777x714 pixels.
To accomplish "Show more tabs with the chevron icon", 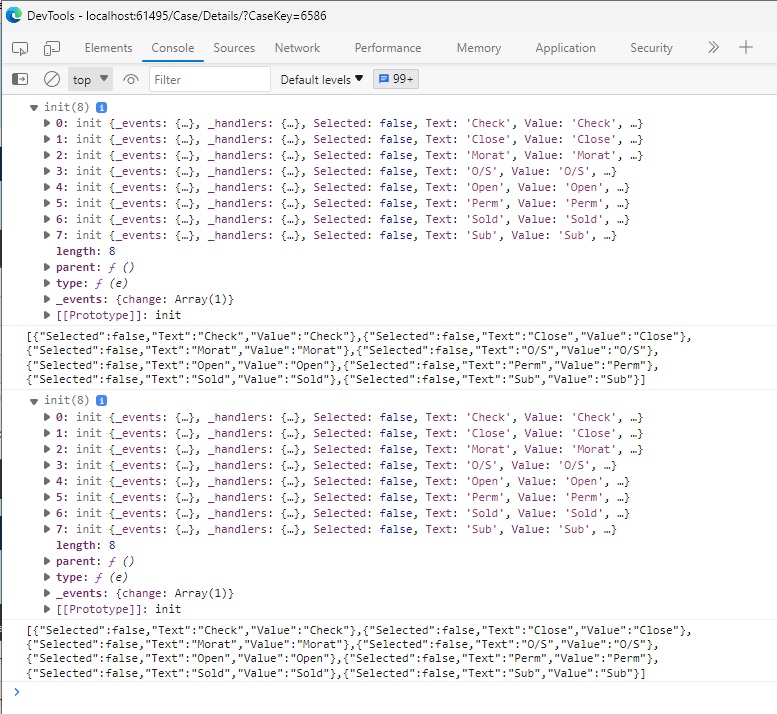I will point(713,47).
